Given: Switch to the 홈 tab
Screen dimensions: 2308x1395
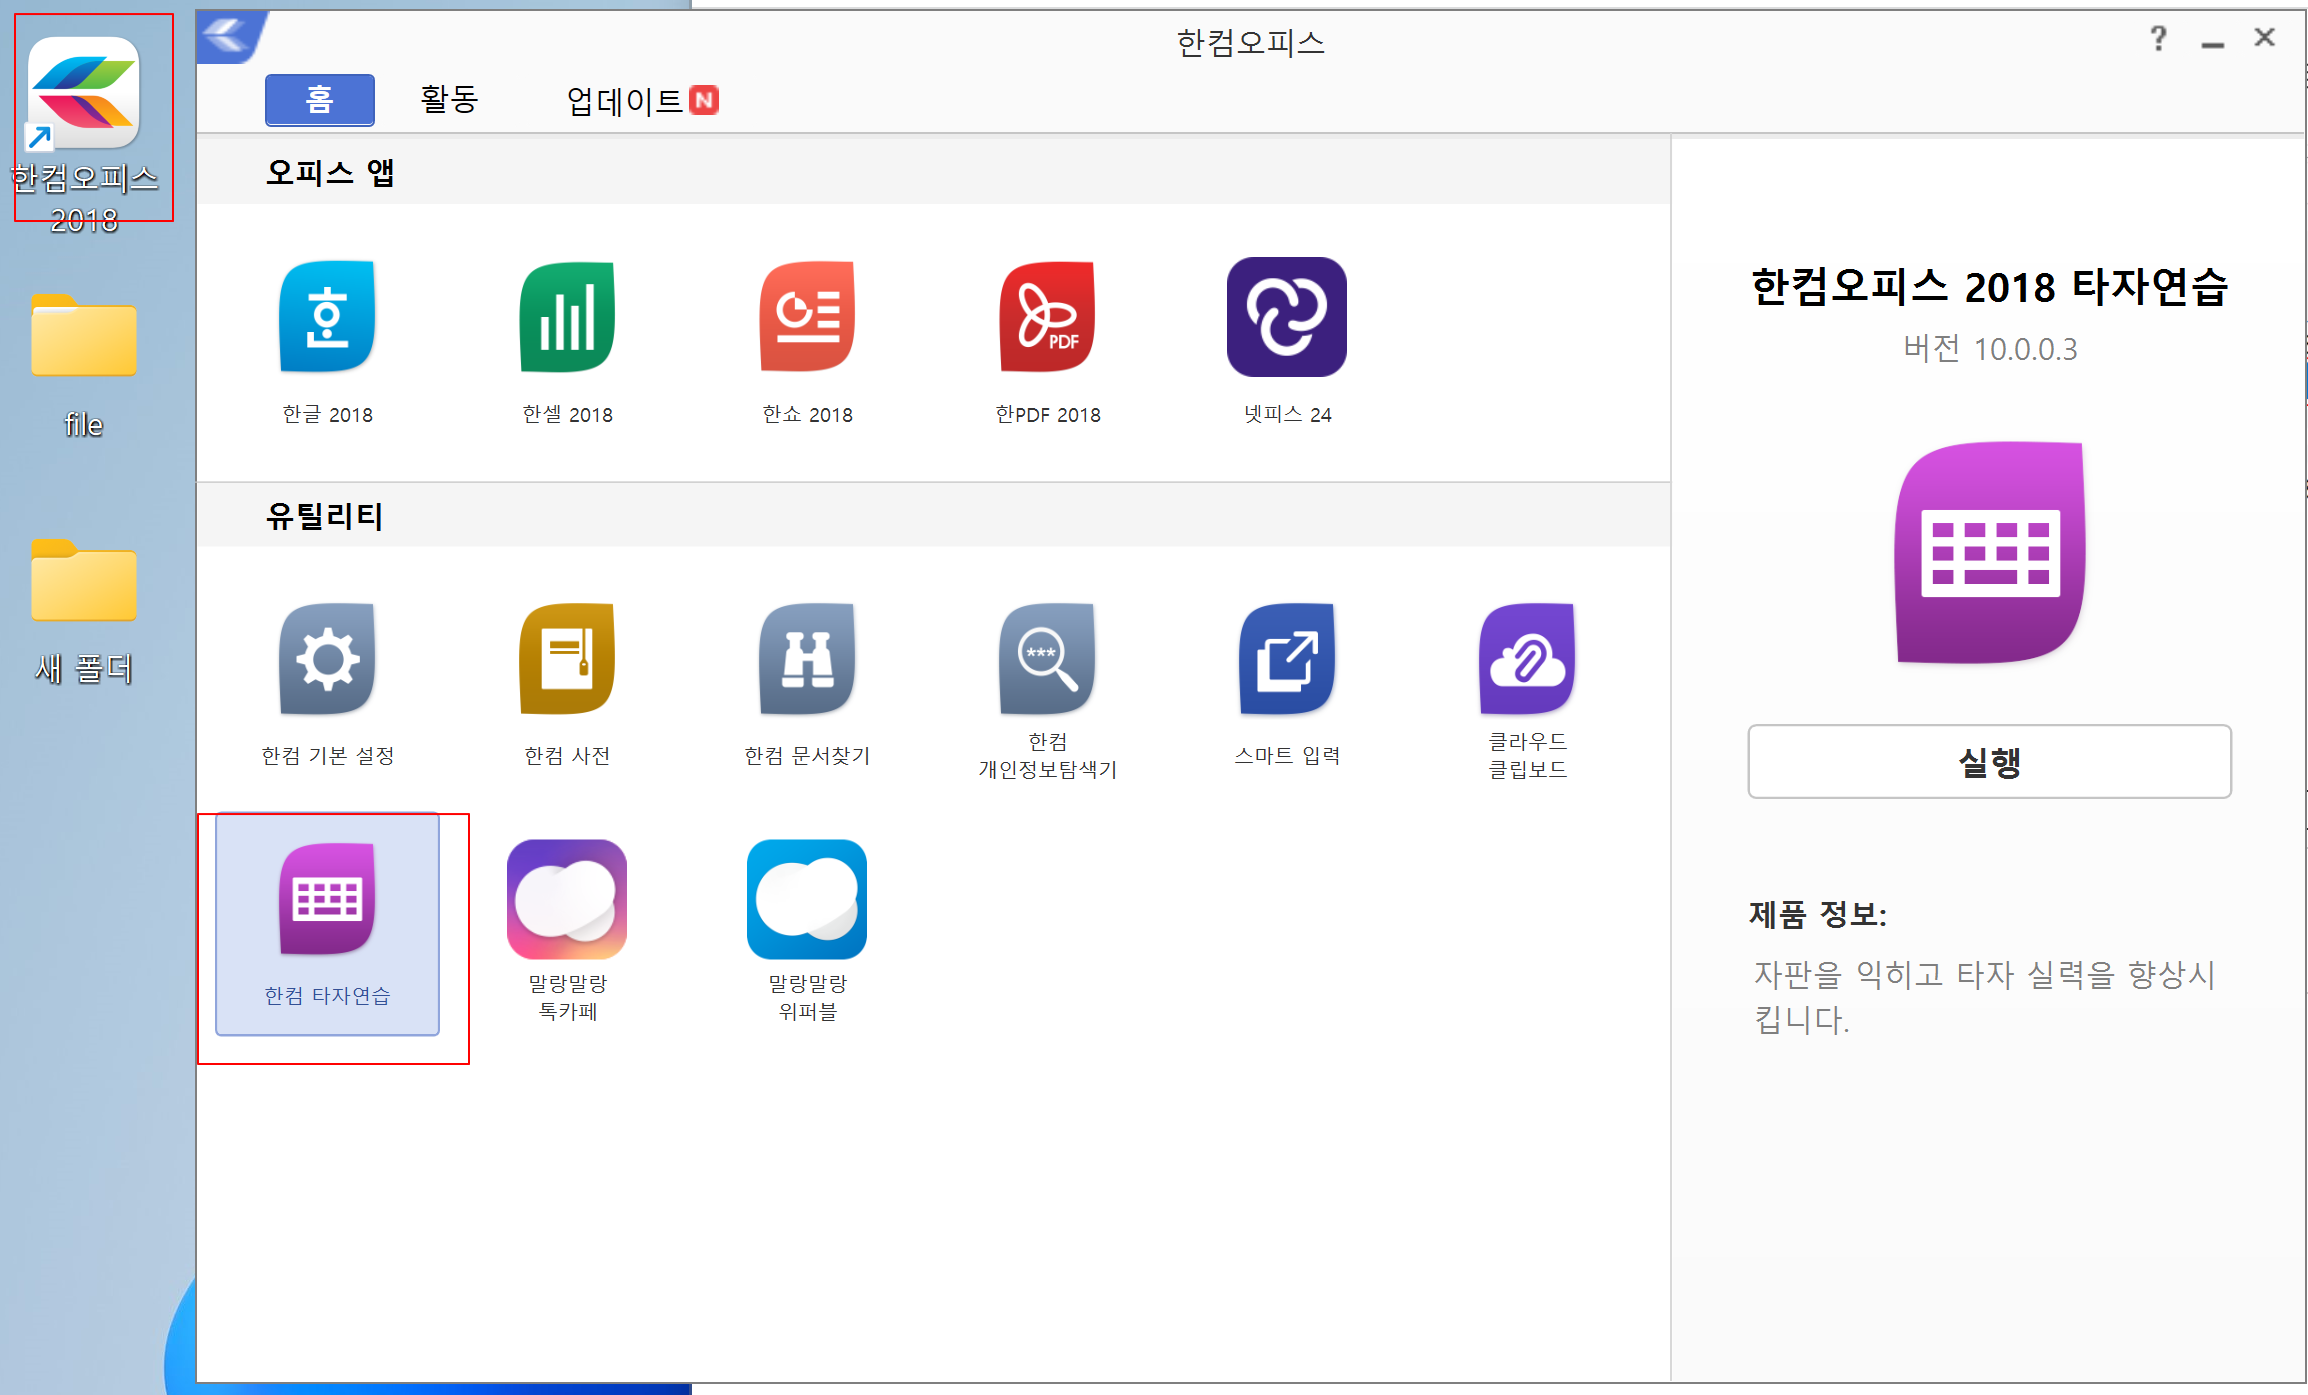Looking at the screenshot, I should 320,99.
